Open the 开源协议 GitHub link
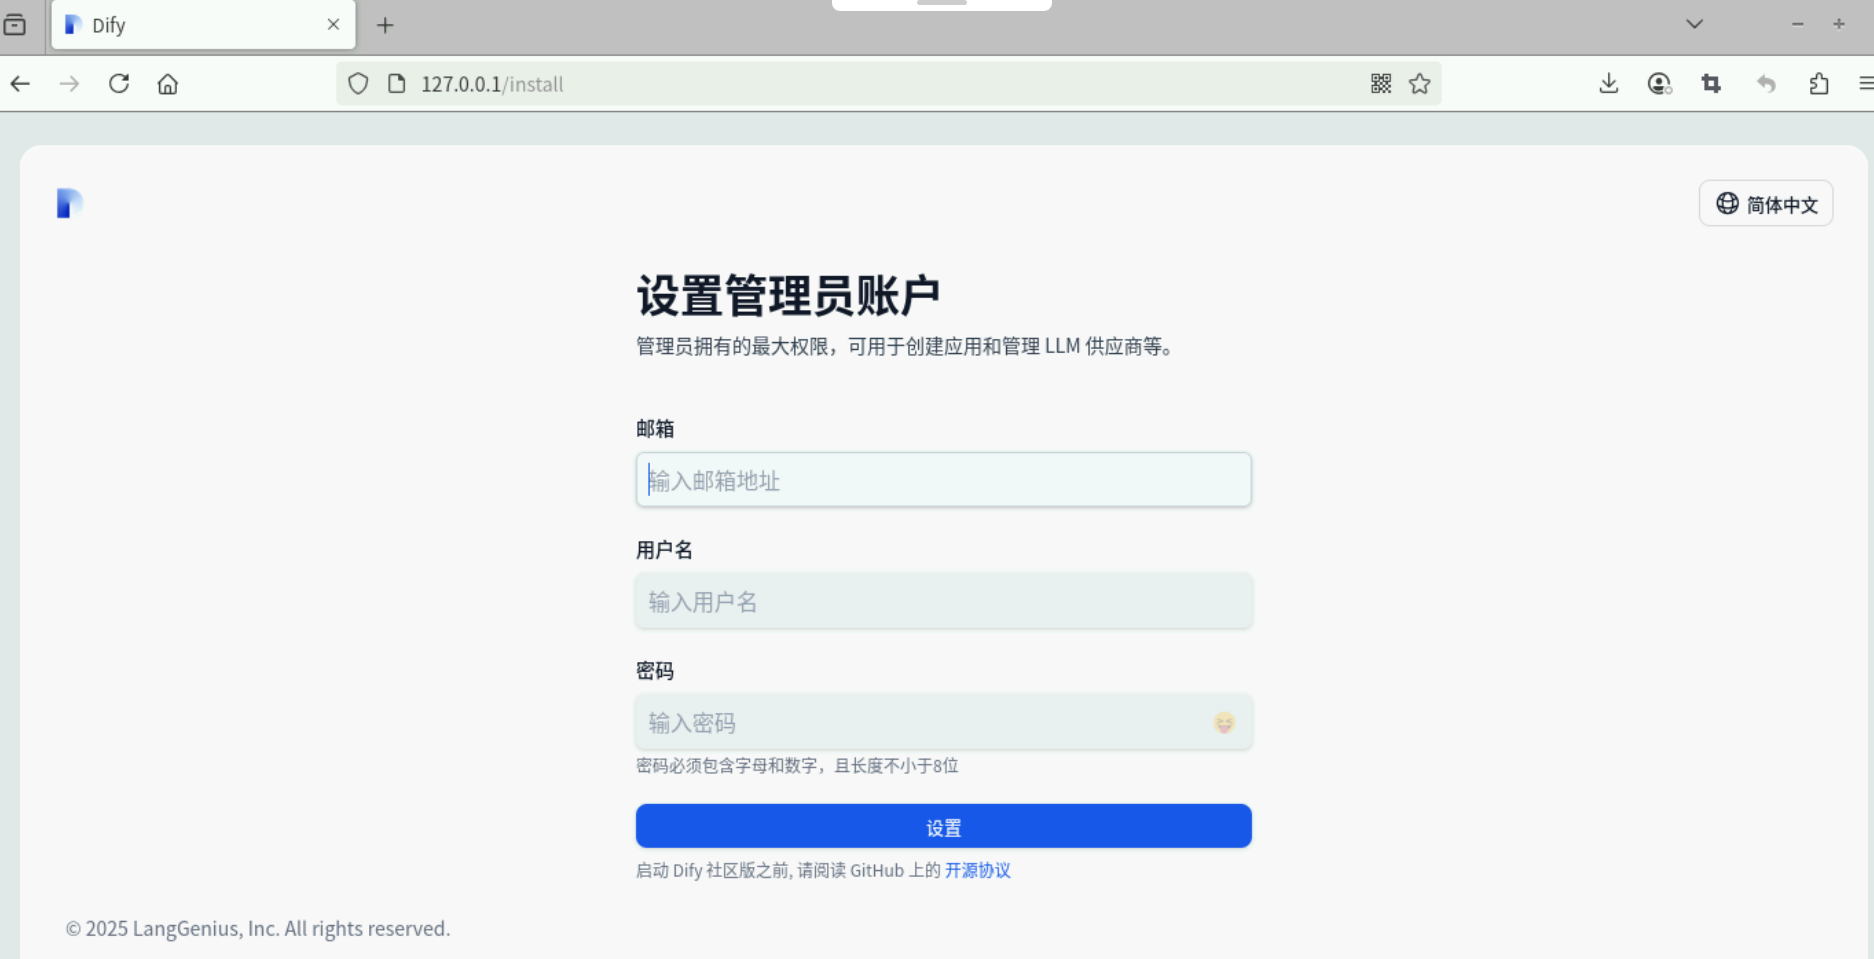 [x=977, y=871]
